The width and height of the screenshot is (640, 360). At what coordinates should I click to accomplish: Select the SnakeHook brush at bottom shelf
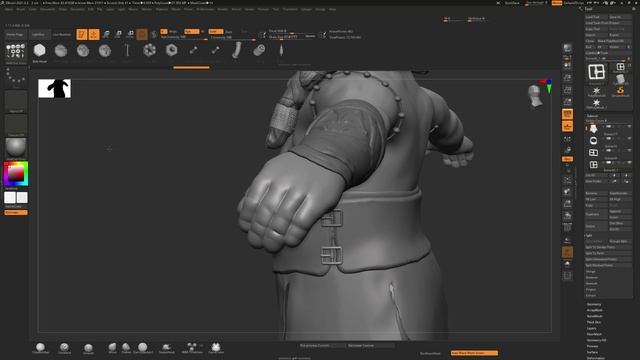pos(166,348)
